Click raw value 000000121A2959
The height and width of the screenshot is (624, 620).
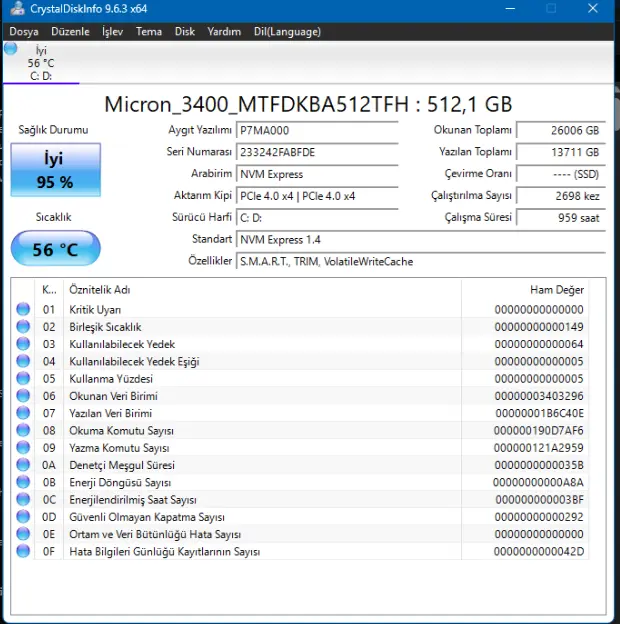pyautogui.click(x=539, y=448)
